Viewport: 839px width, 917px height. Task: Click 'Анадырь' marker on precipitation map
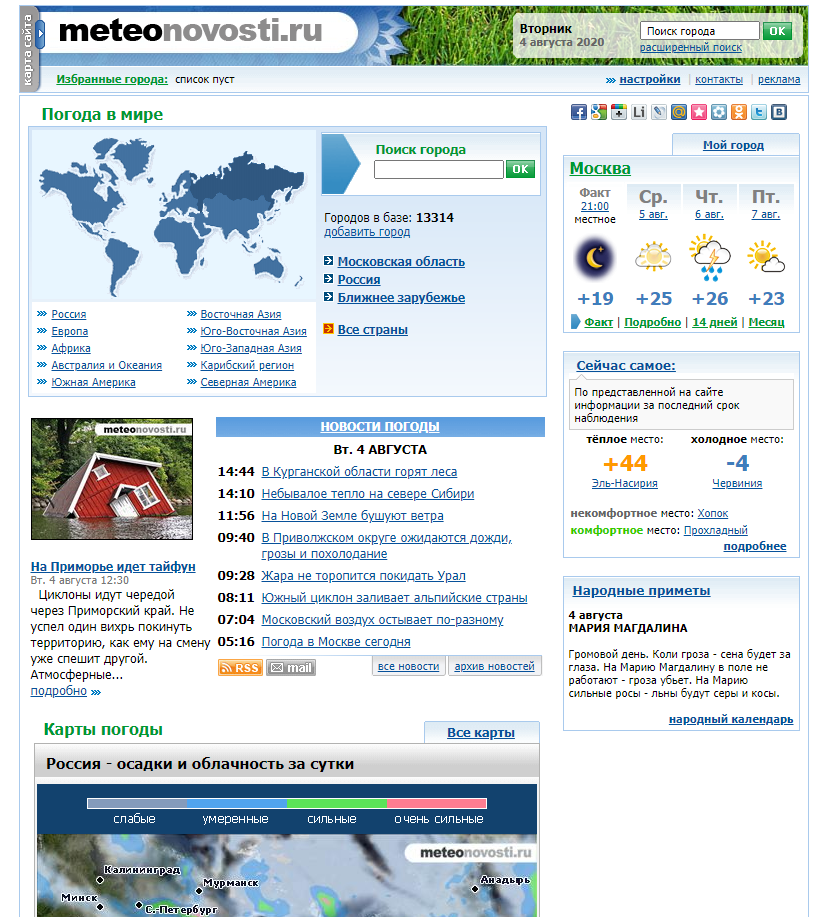(475, 889)
